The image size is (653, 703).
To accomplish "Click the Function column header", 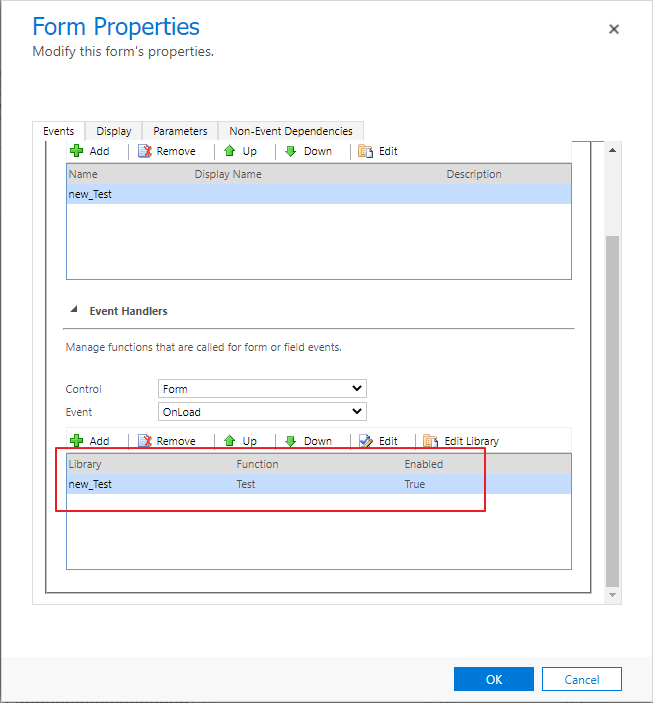I will tap(257, 464).
